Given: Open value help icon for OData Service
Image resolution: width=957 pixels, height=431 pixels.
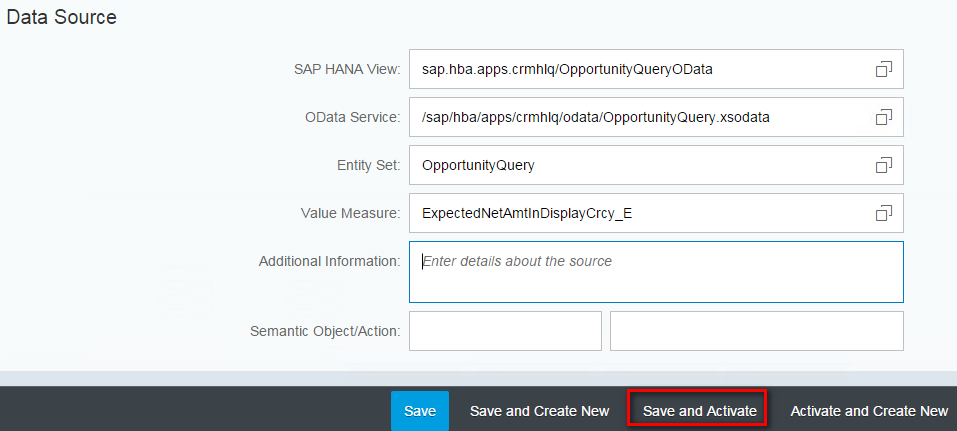Looking at the screenshot, I should 884,117.
